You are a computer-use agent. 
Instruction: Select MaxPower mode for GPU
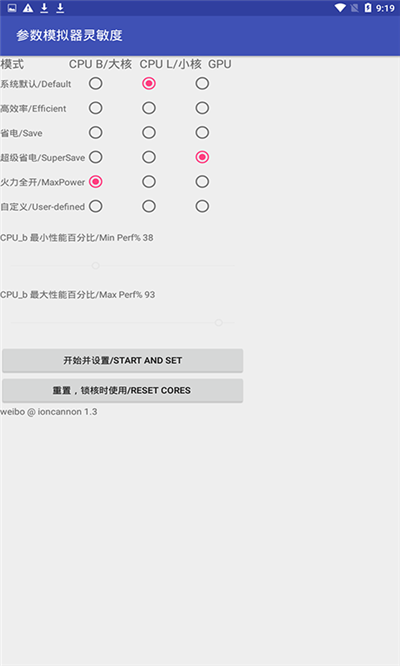pyautogui.click(x=202, y=182)
